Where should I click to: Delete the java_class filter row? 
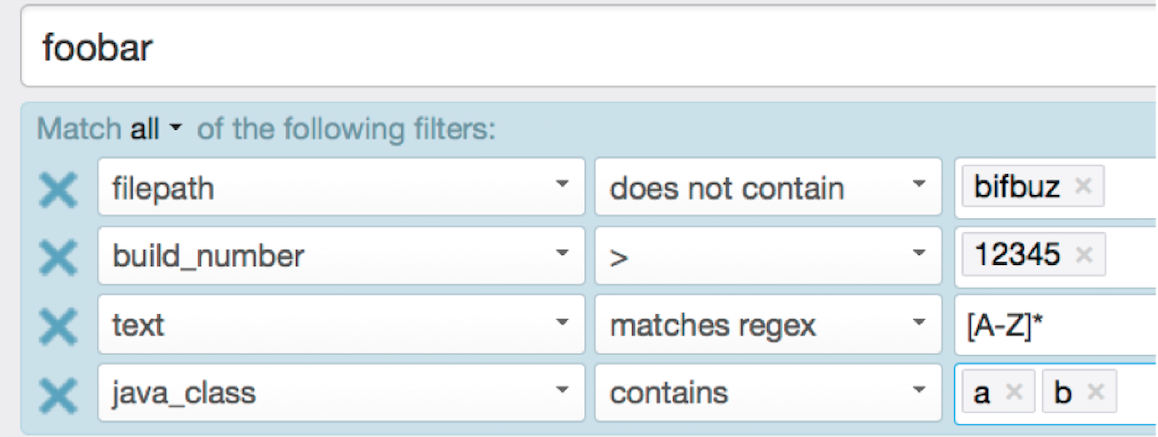coord(58,393)
